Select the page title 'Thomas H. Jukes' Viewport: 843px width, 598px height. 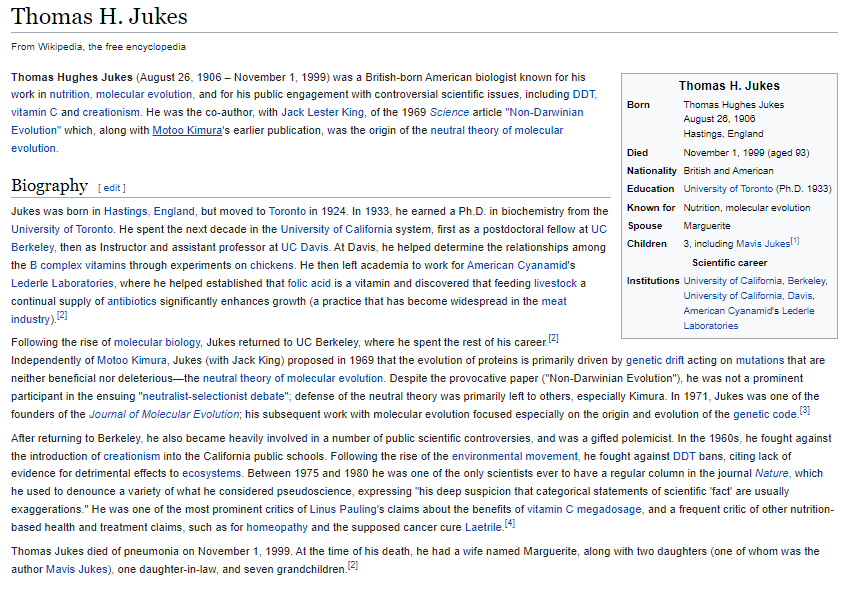coord(99,17)
